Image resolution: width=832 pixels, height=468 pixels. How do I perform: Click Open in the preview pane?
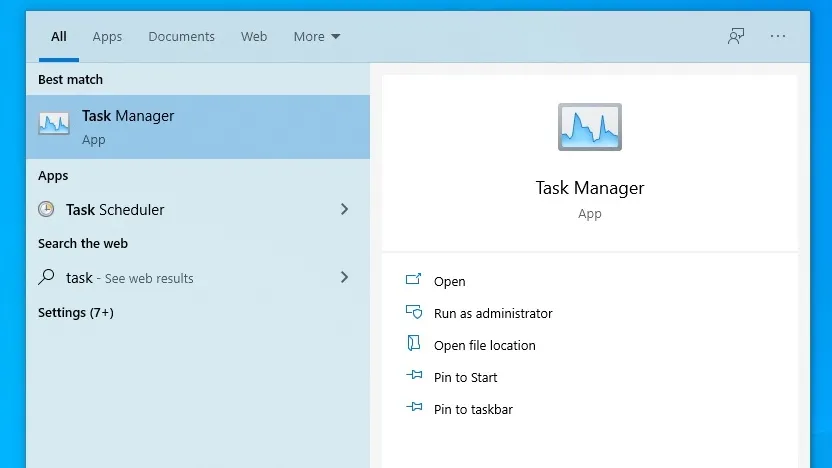449,282
